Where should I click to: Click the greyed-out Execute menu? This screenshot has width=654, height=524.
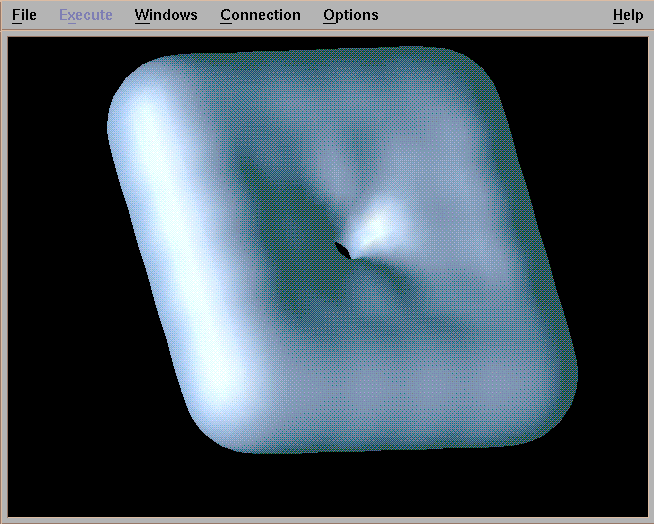point(85,15)
